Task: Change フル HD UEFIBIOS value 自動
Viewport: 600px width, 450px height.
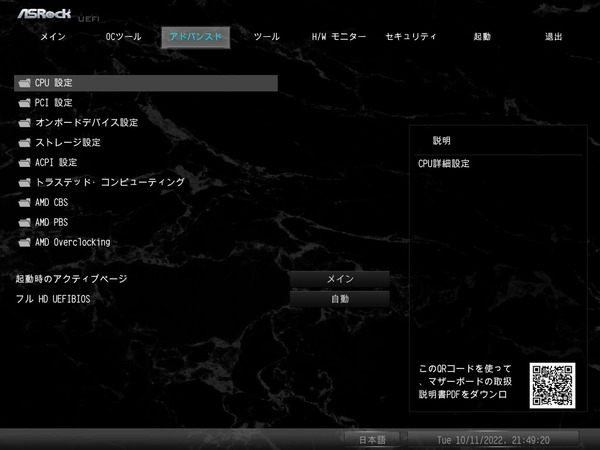Action: (340, 299)
